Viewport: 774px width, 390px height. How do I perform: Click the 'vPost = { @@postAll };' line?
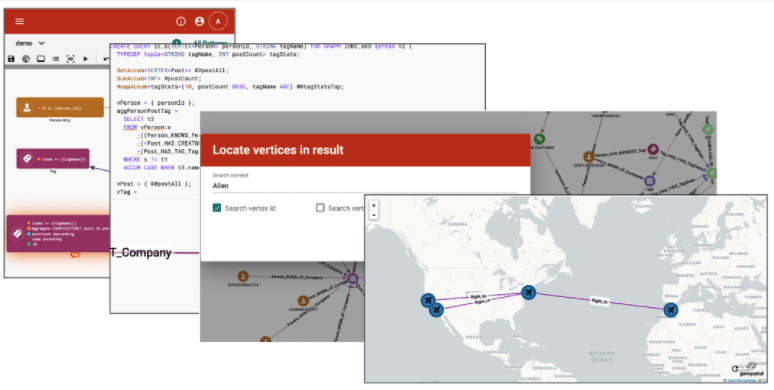(154, 184)
